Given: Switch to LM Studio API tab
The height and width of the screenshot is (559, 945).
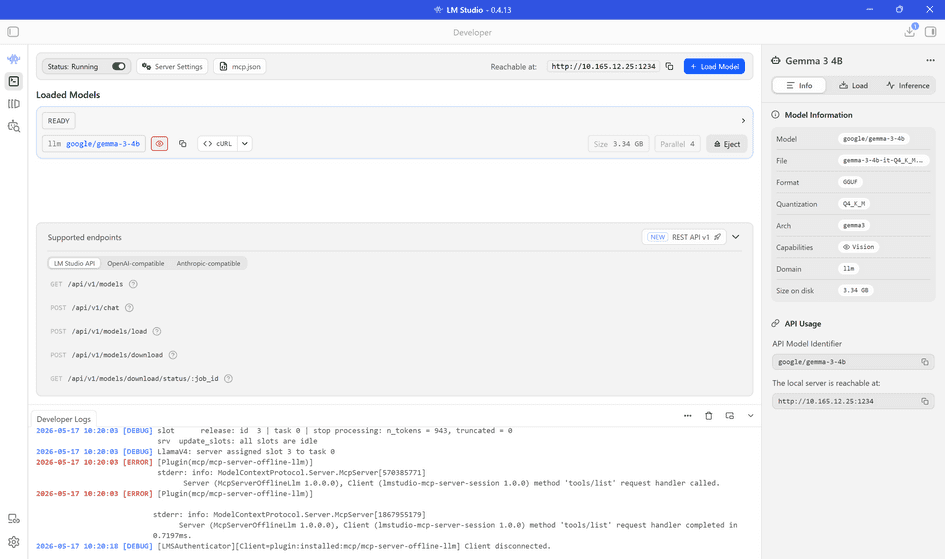Looking at the screenshot, I should pos(74,263).
